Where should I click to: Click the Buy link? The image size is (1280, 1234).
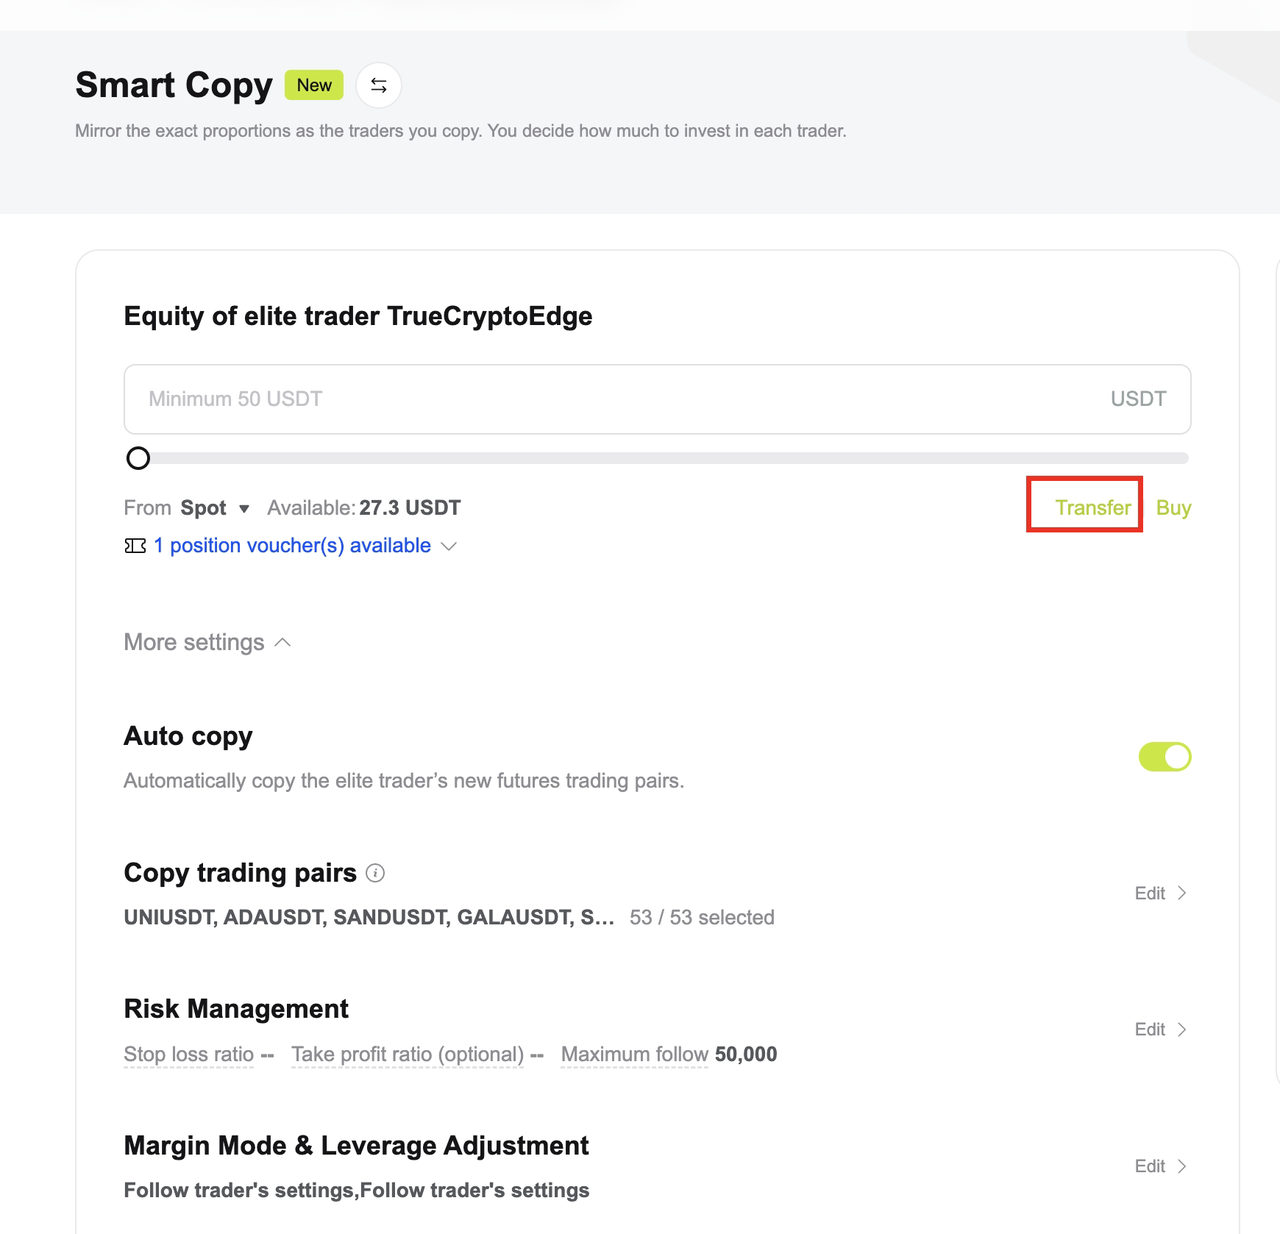[1173, 508]
